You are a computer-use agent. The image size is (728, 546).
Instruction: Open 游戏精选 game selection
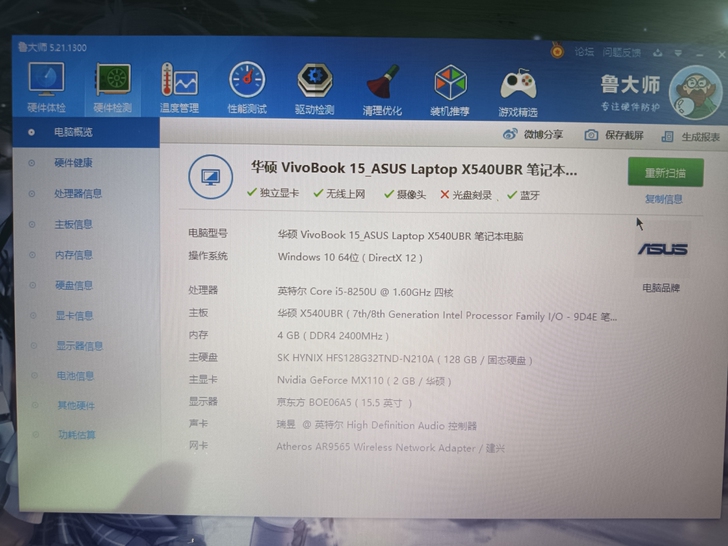pos(518,92)
